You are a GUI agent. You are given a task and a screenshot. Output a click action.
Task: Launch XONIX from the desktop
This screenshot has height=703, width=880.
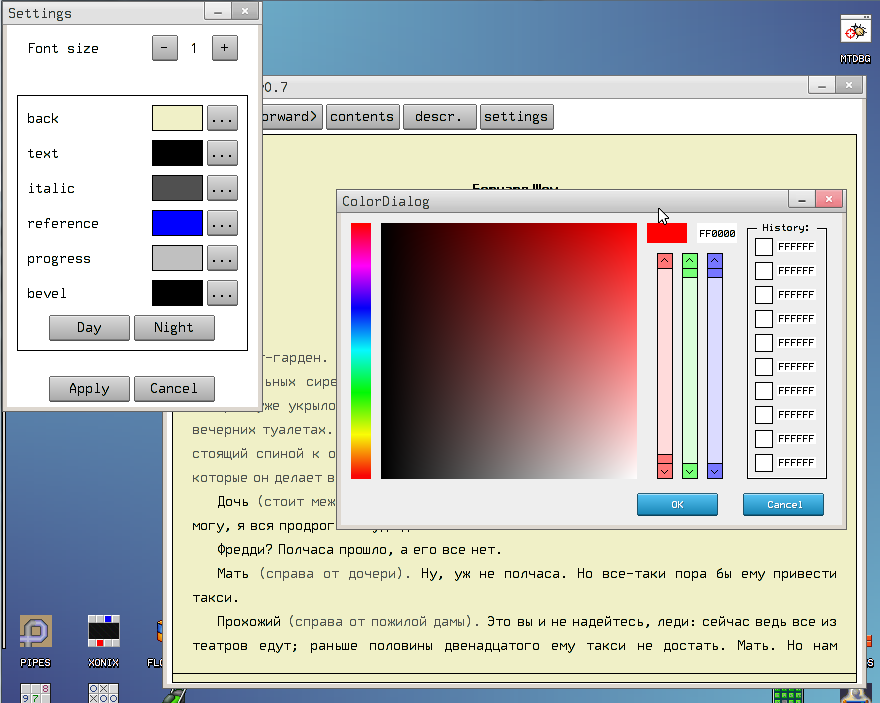(x=103, y=632)
